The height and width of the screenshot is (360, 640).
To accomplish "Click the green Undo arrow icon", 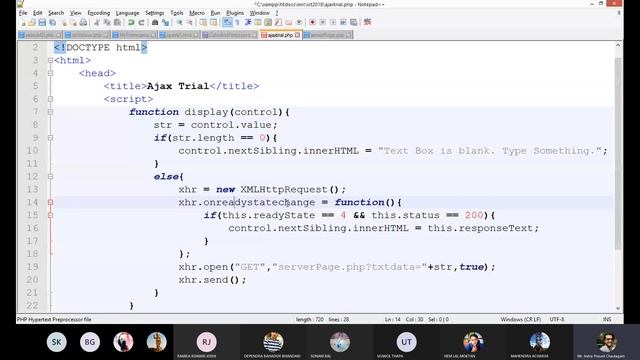I will (131, 22).
